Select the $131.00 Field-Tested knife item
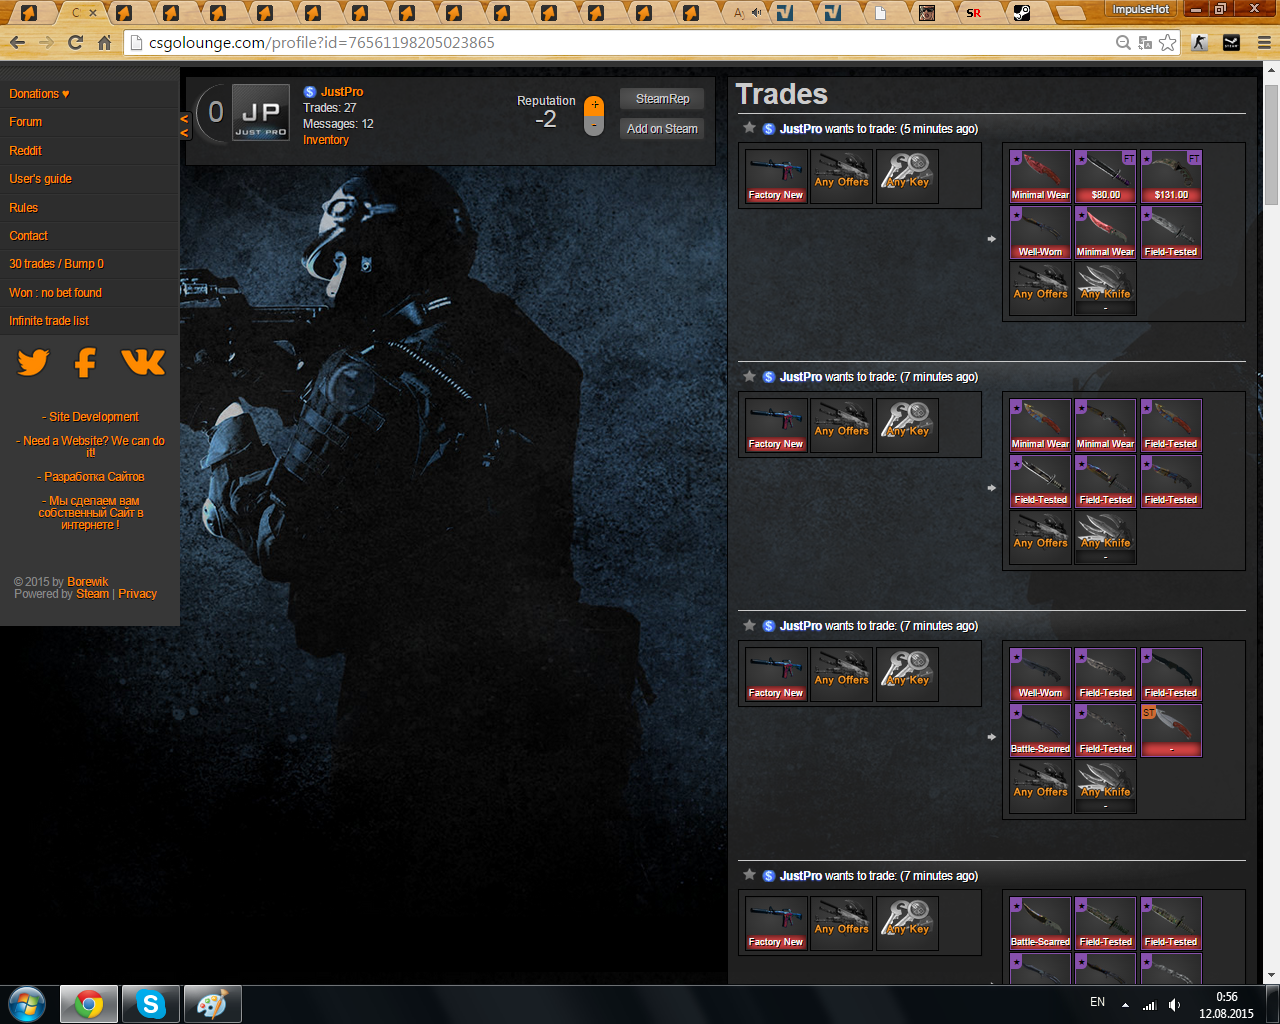Viewport: 1280px width, 1024px height. (1171, 177)
